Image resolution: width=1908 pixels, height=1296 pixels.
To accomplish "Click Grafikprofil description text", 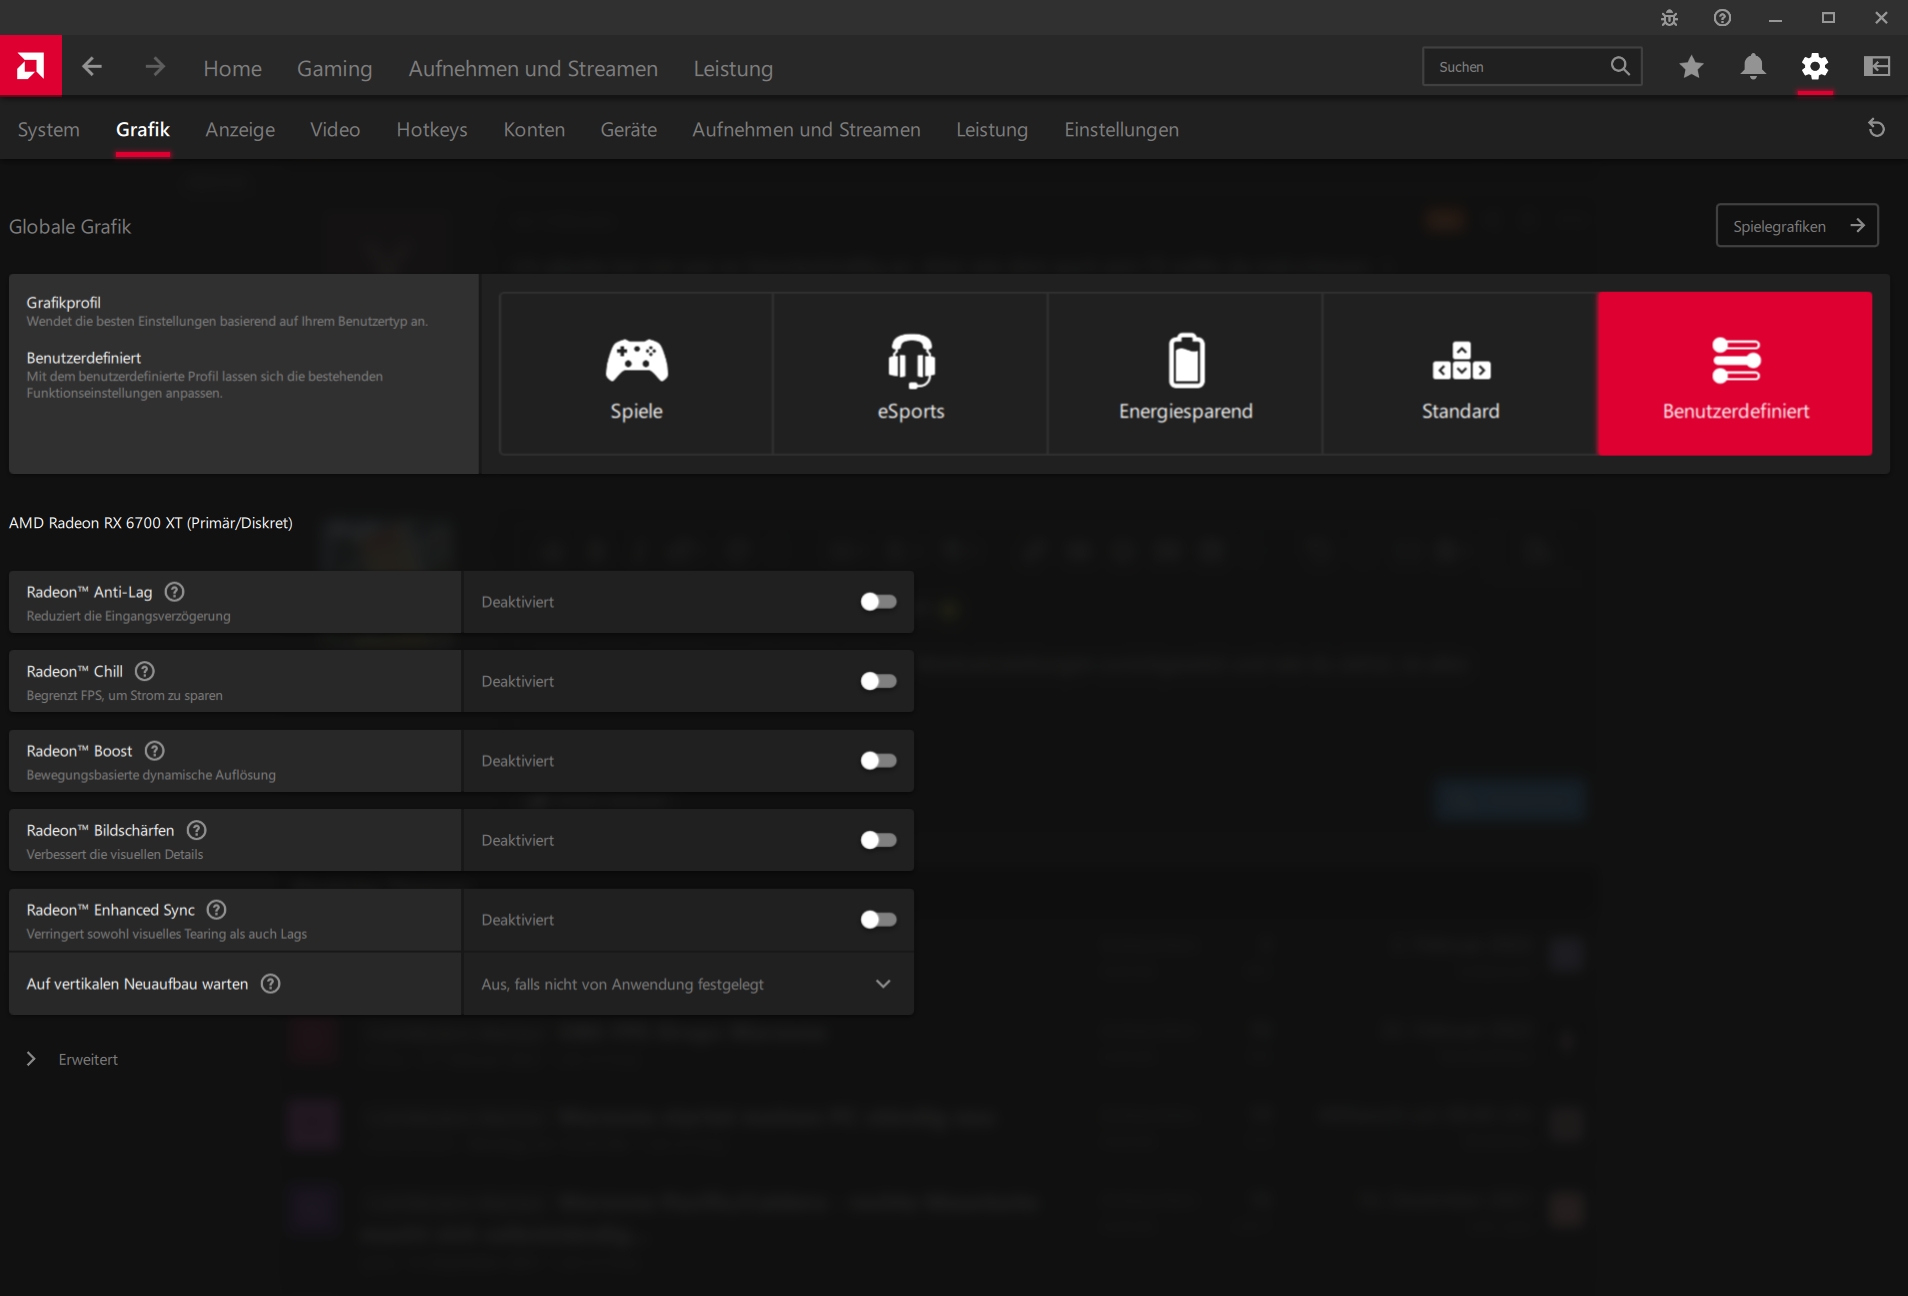I will [227, 321].
